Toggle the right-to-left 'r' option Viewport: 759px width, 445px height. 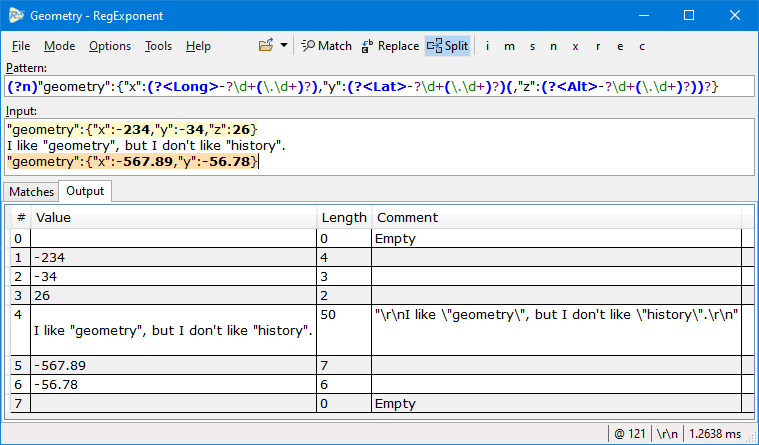click(x=598, y=46)
